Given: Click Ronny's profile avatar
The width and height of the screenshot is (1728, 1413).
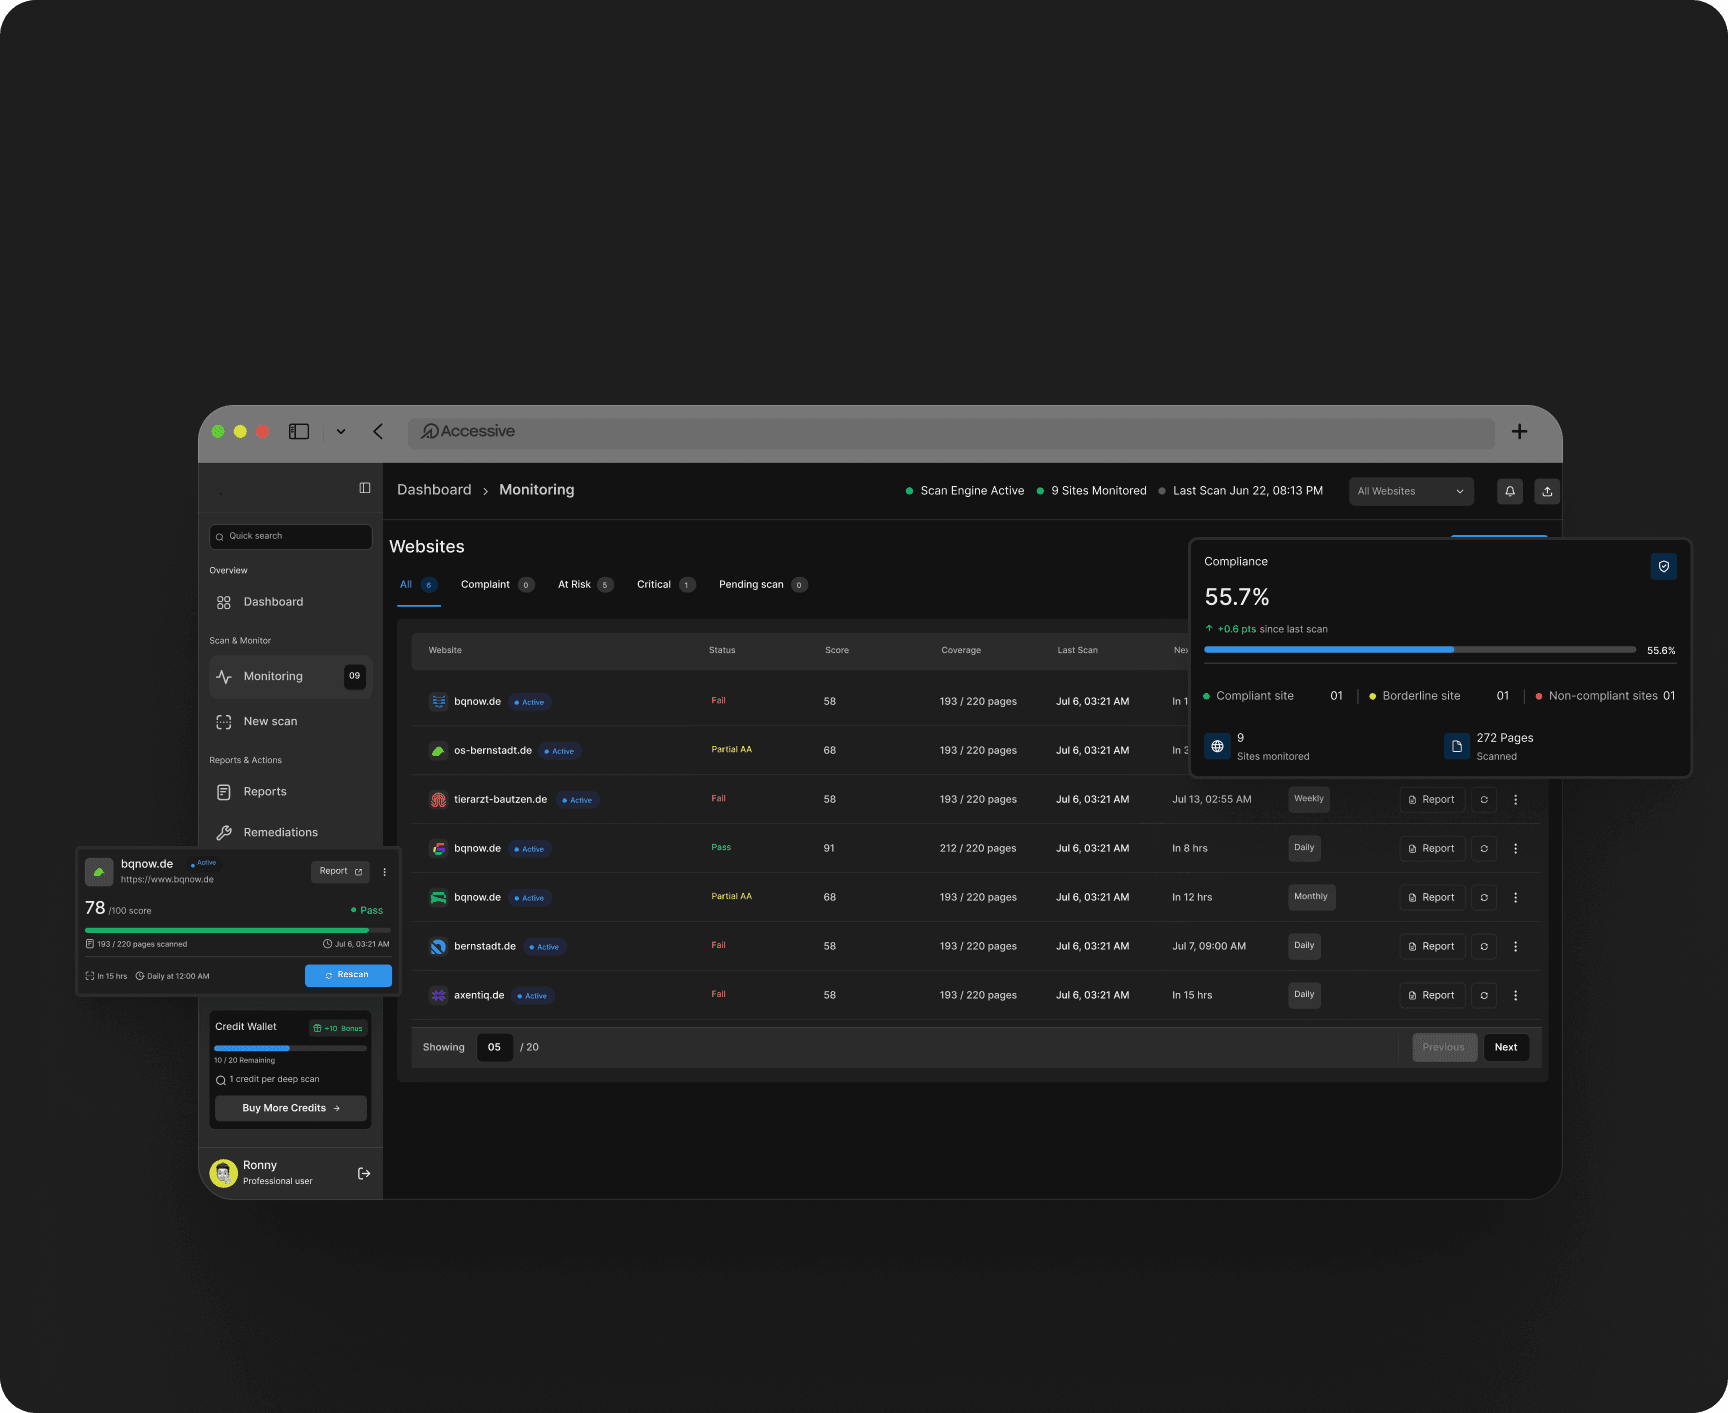Looking at the screenshot, I should 223,1173.
